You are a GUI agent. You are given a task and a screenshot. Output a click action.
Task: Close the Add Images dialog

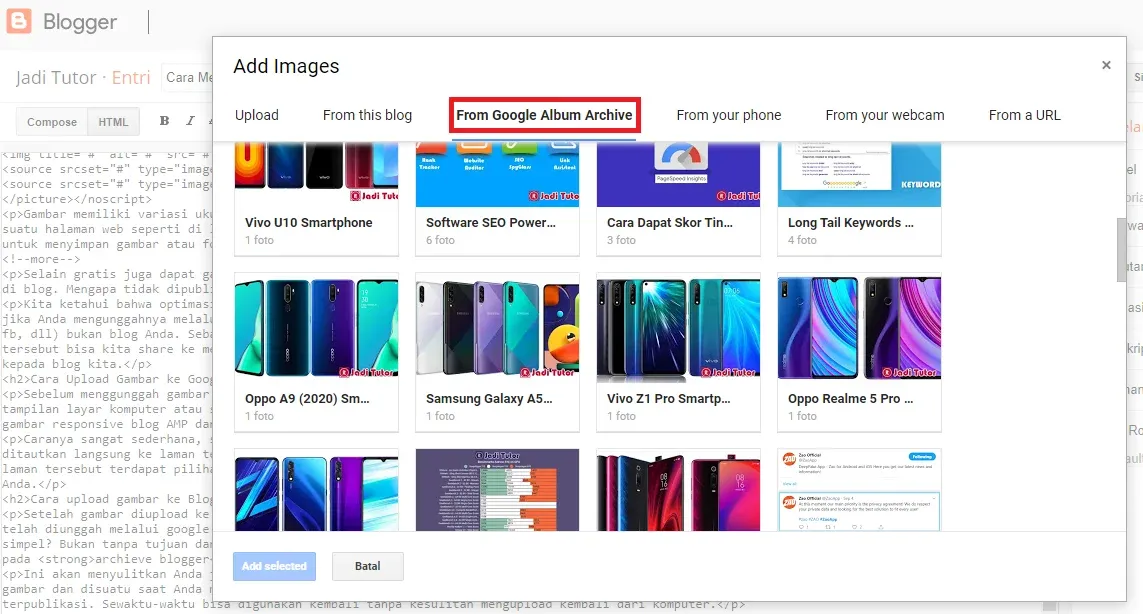pyautogui.click(x=1106, y=65)
